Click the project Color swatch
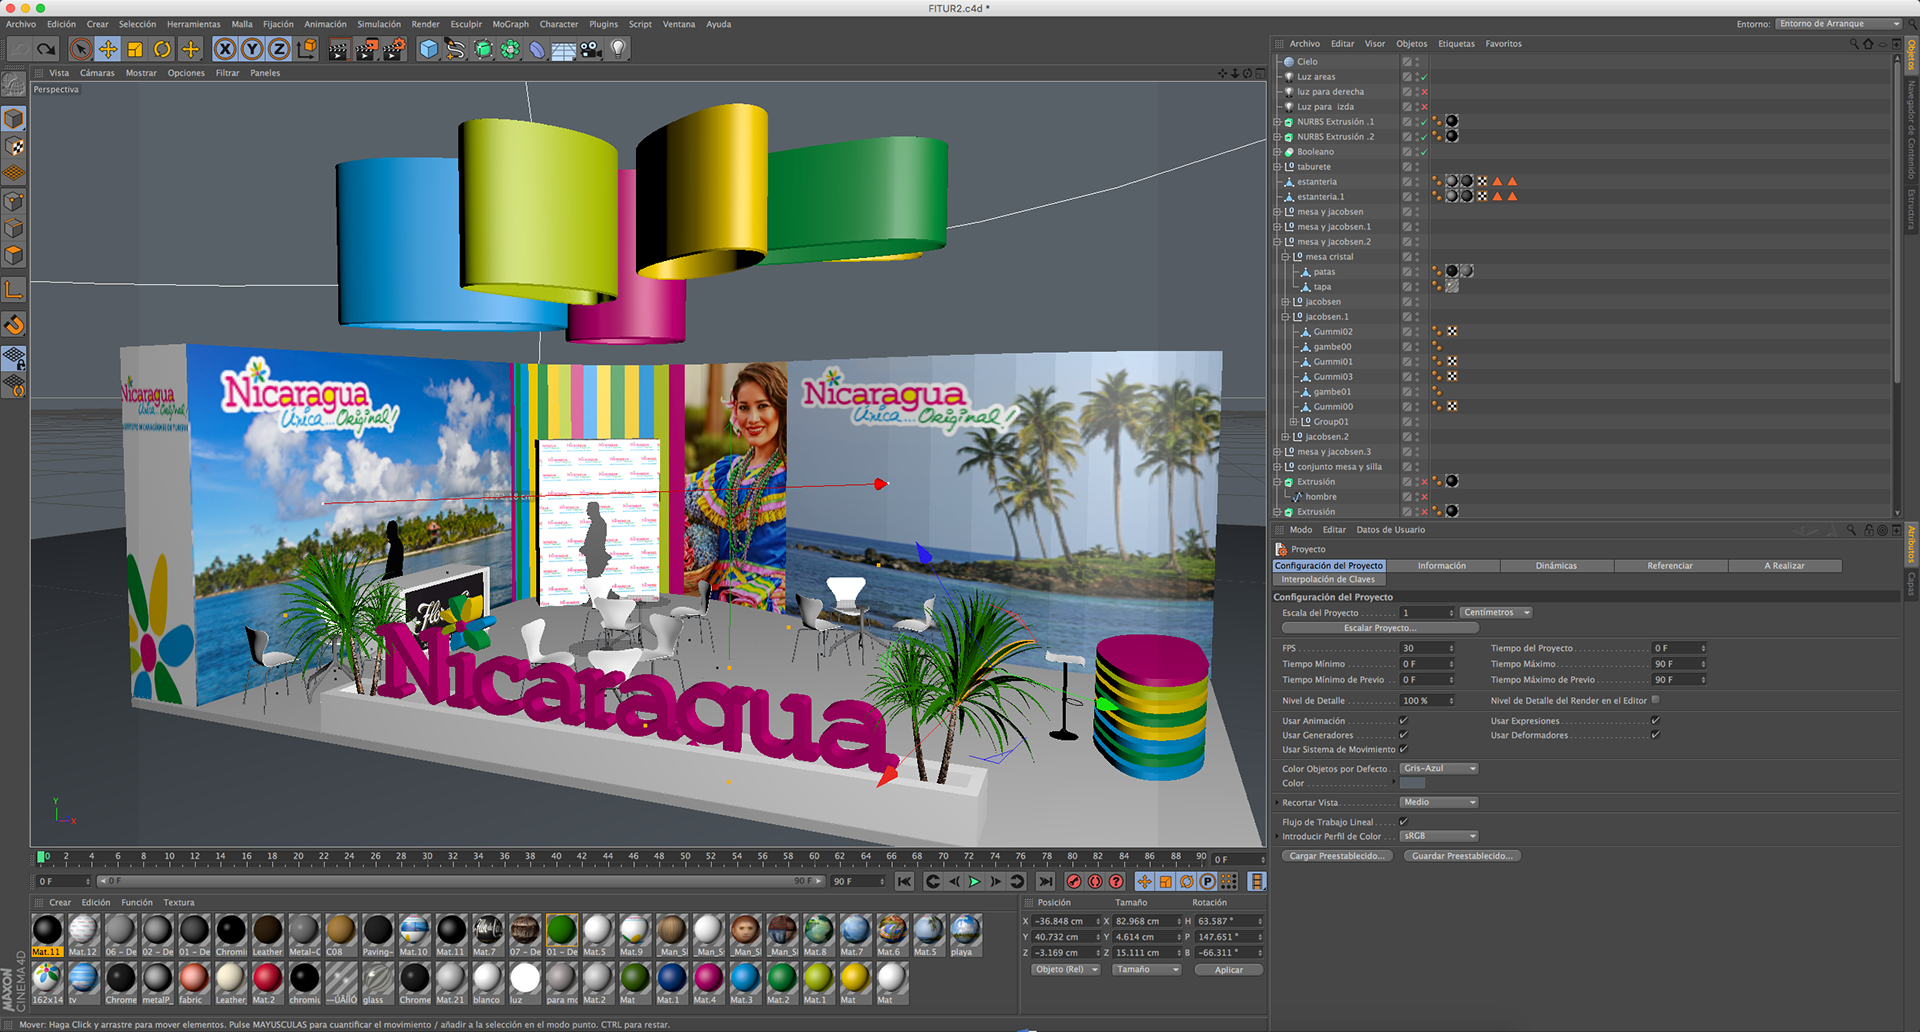Viewport: 1920px width, 1032px height. [1412, 783]
